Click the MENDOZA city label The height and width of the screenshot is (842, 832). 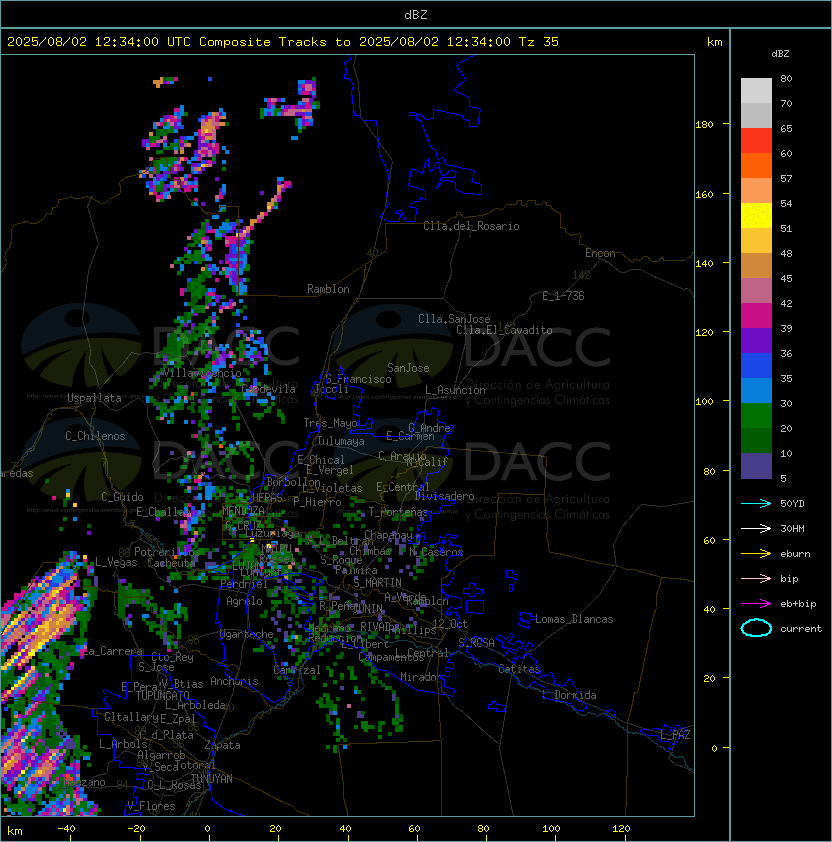tap(243, 511)
